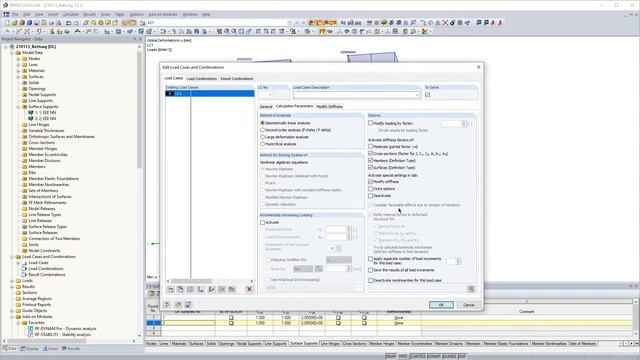This screenshot has height=360, width=640.
Task: Open the Nodal Supports table tab at the bottom
Action: [249, 344]
